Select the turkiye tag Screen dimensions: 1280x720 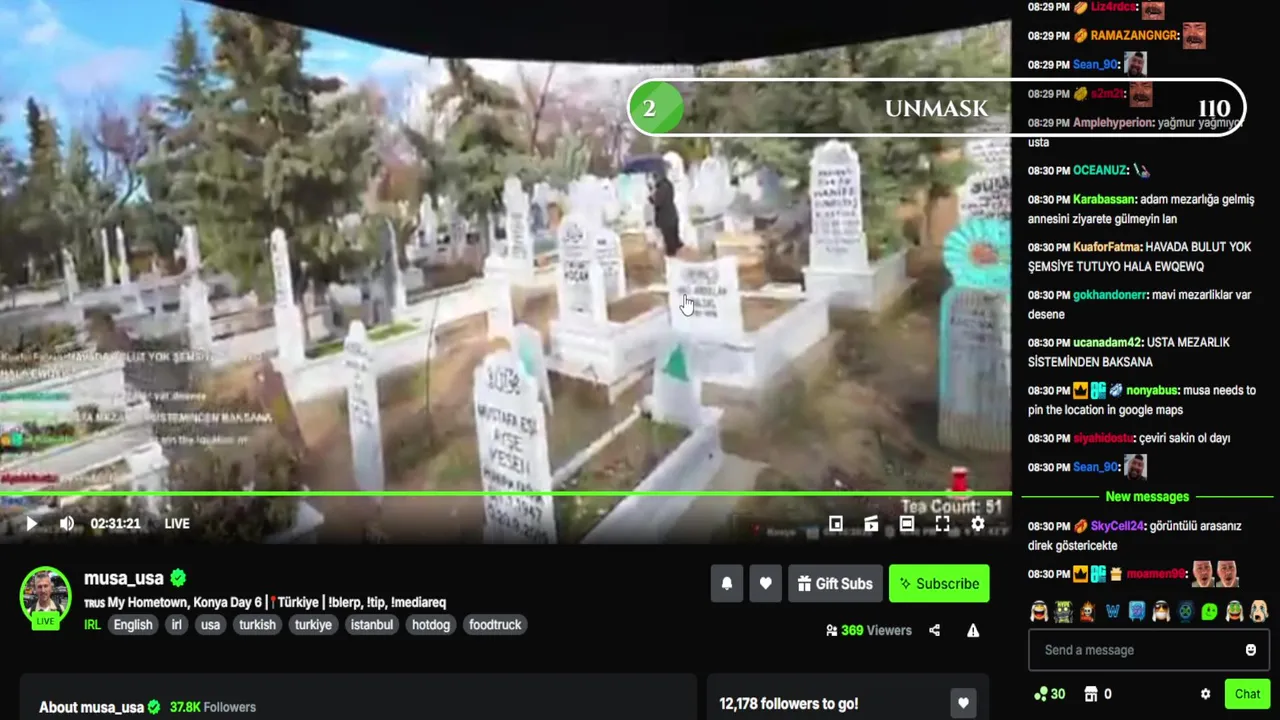coord(313,624)
